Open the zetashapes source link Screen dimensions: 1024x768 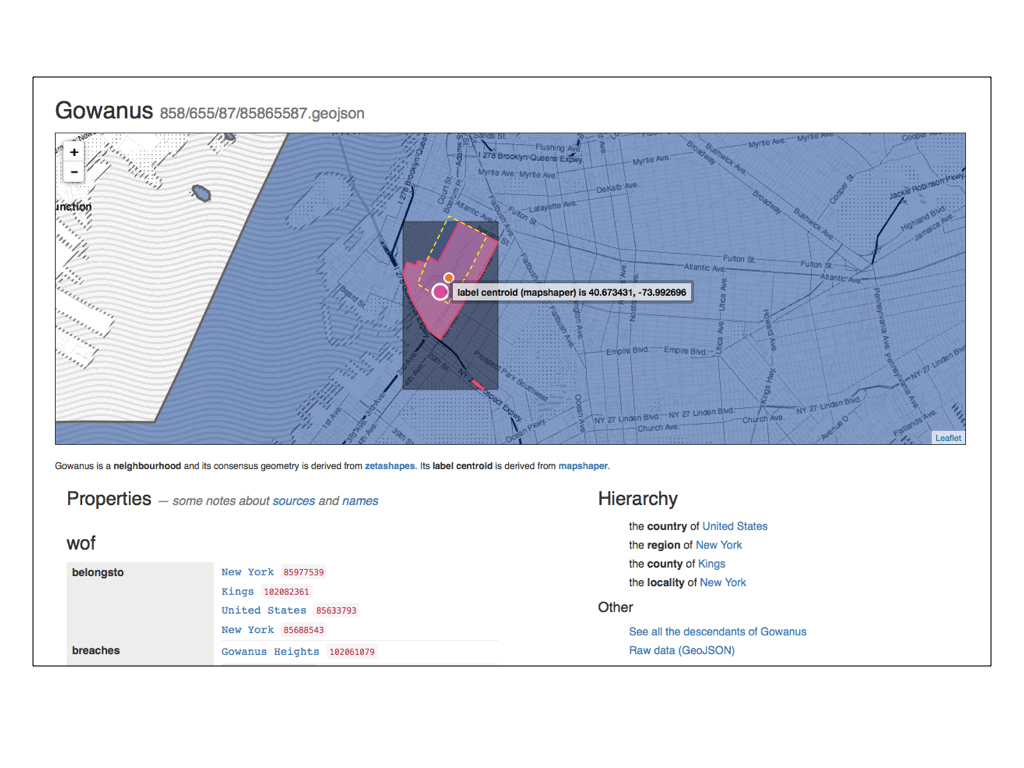point(390,466)
